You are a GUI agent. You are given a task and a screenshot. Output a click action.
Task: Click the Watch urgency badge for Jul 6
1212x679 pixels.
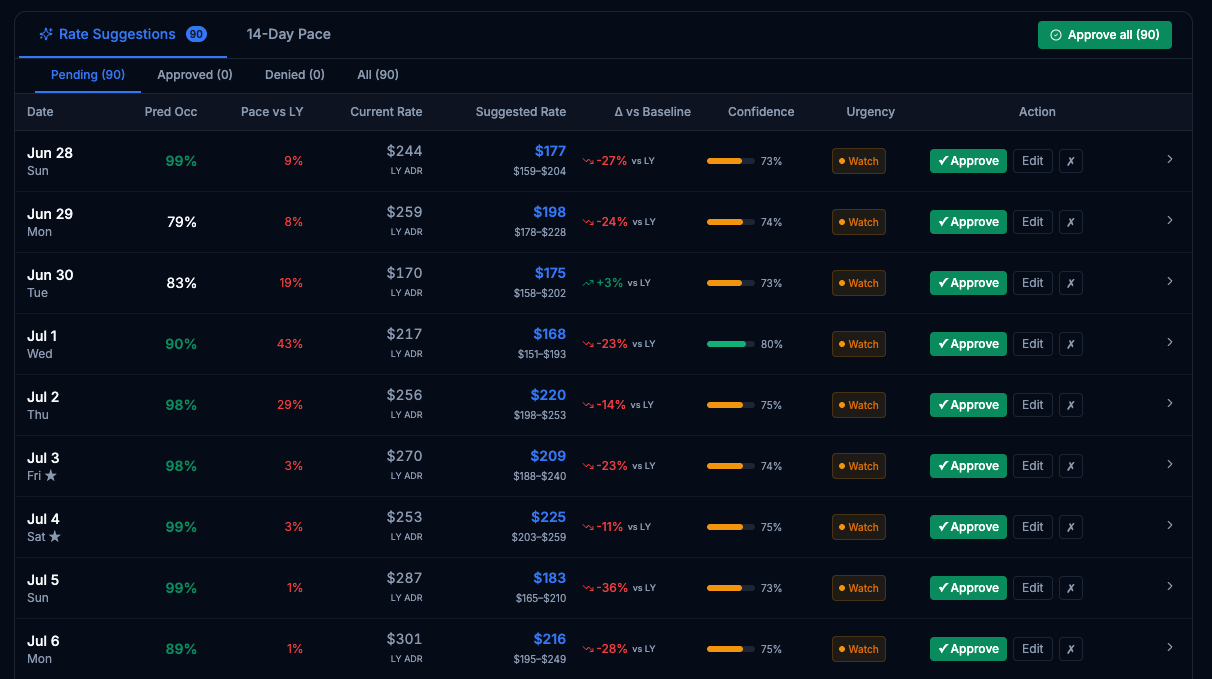859,649
